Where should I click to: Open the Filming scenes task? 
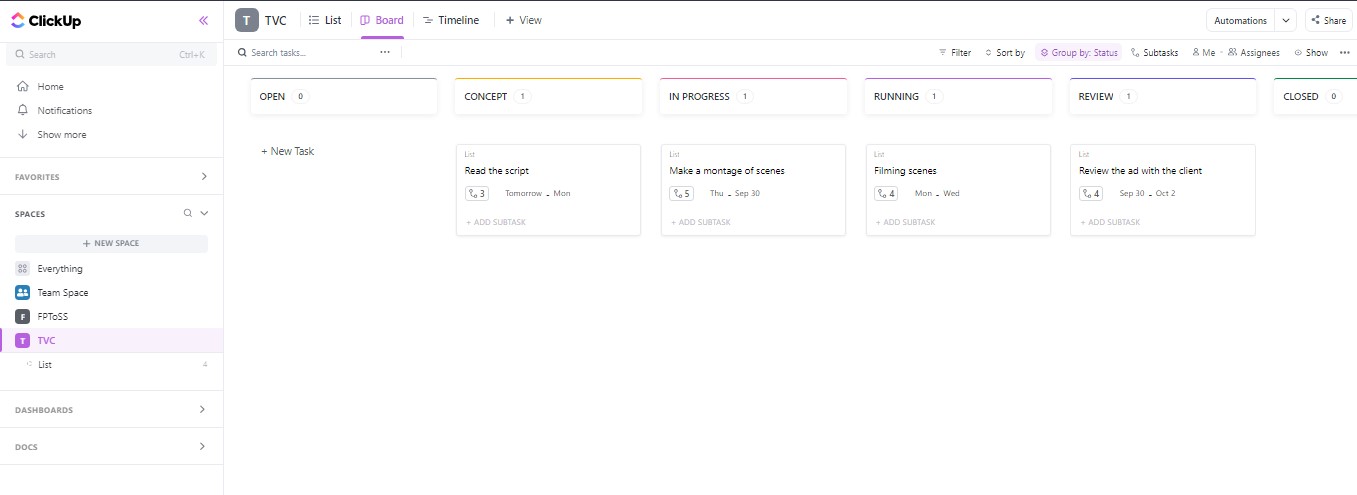905,171
